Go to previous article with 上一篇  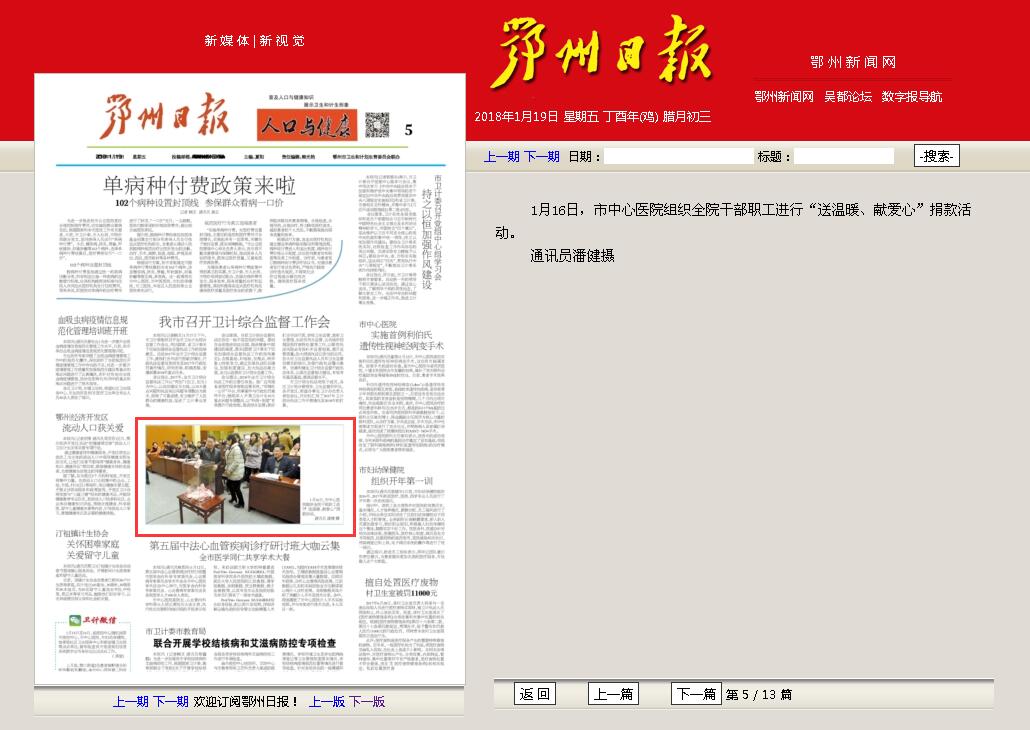[x=614, y=694]
